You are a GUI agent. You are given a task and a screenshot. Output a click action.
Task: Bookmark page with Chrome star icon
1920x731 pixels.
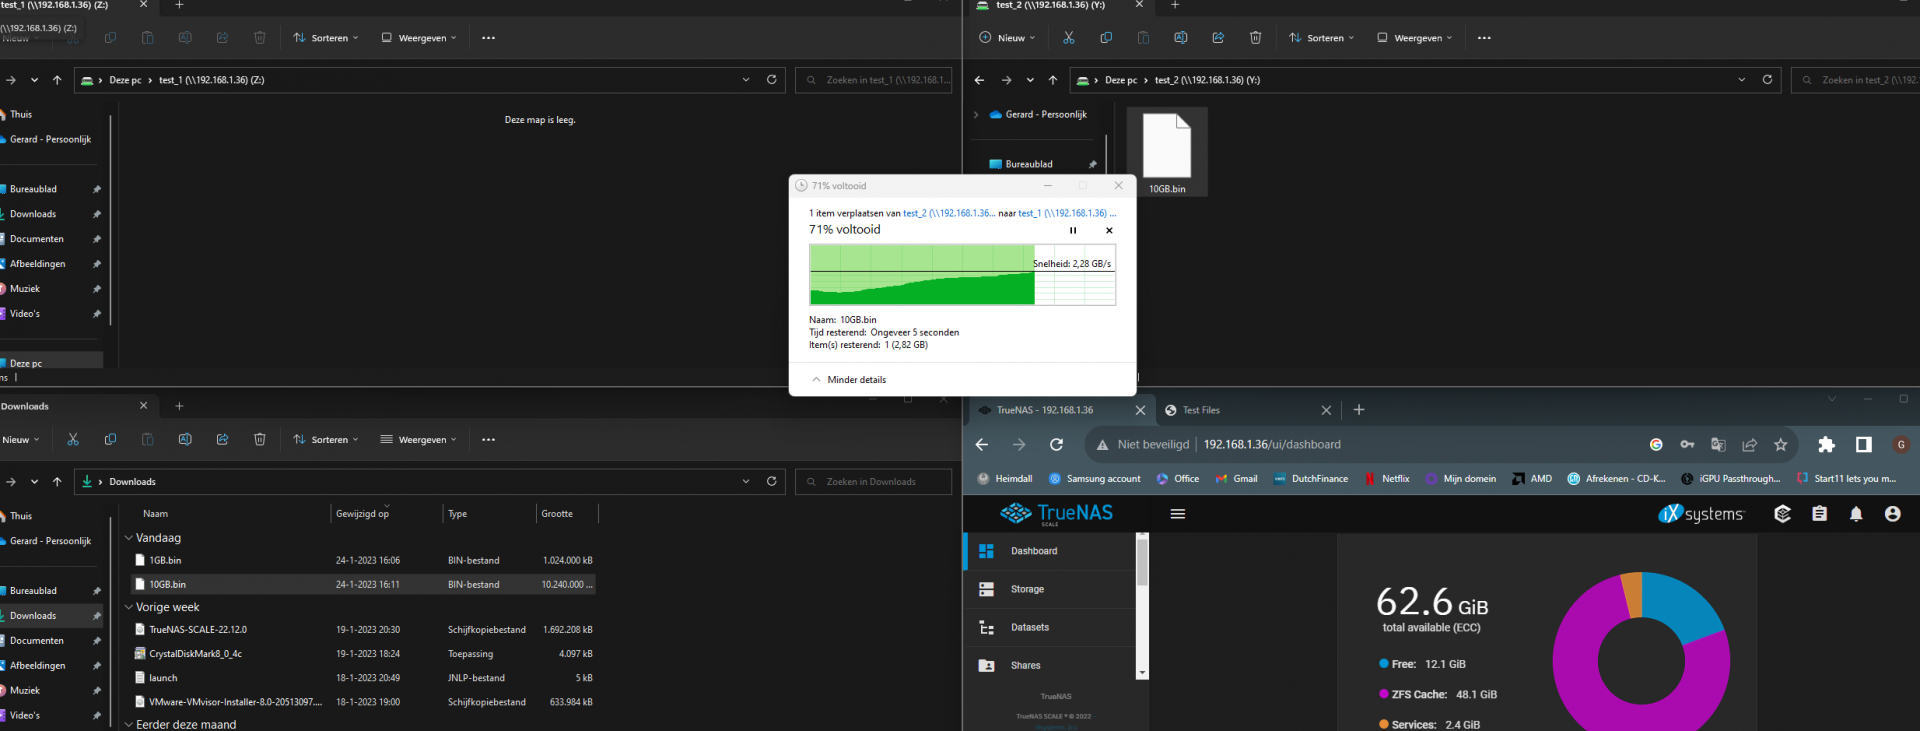1780,445
